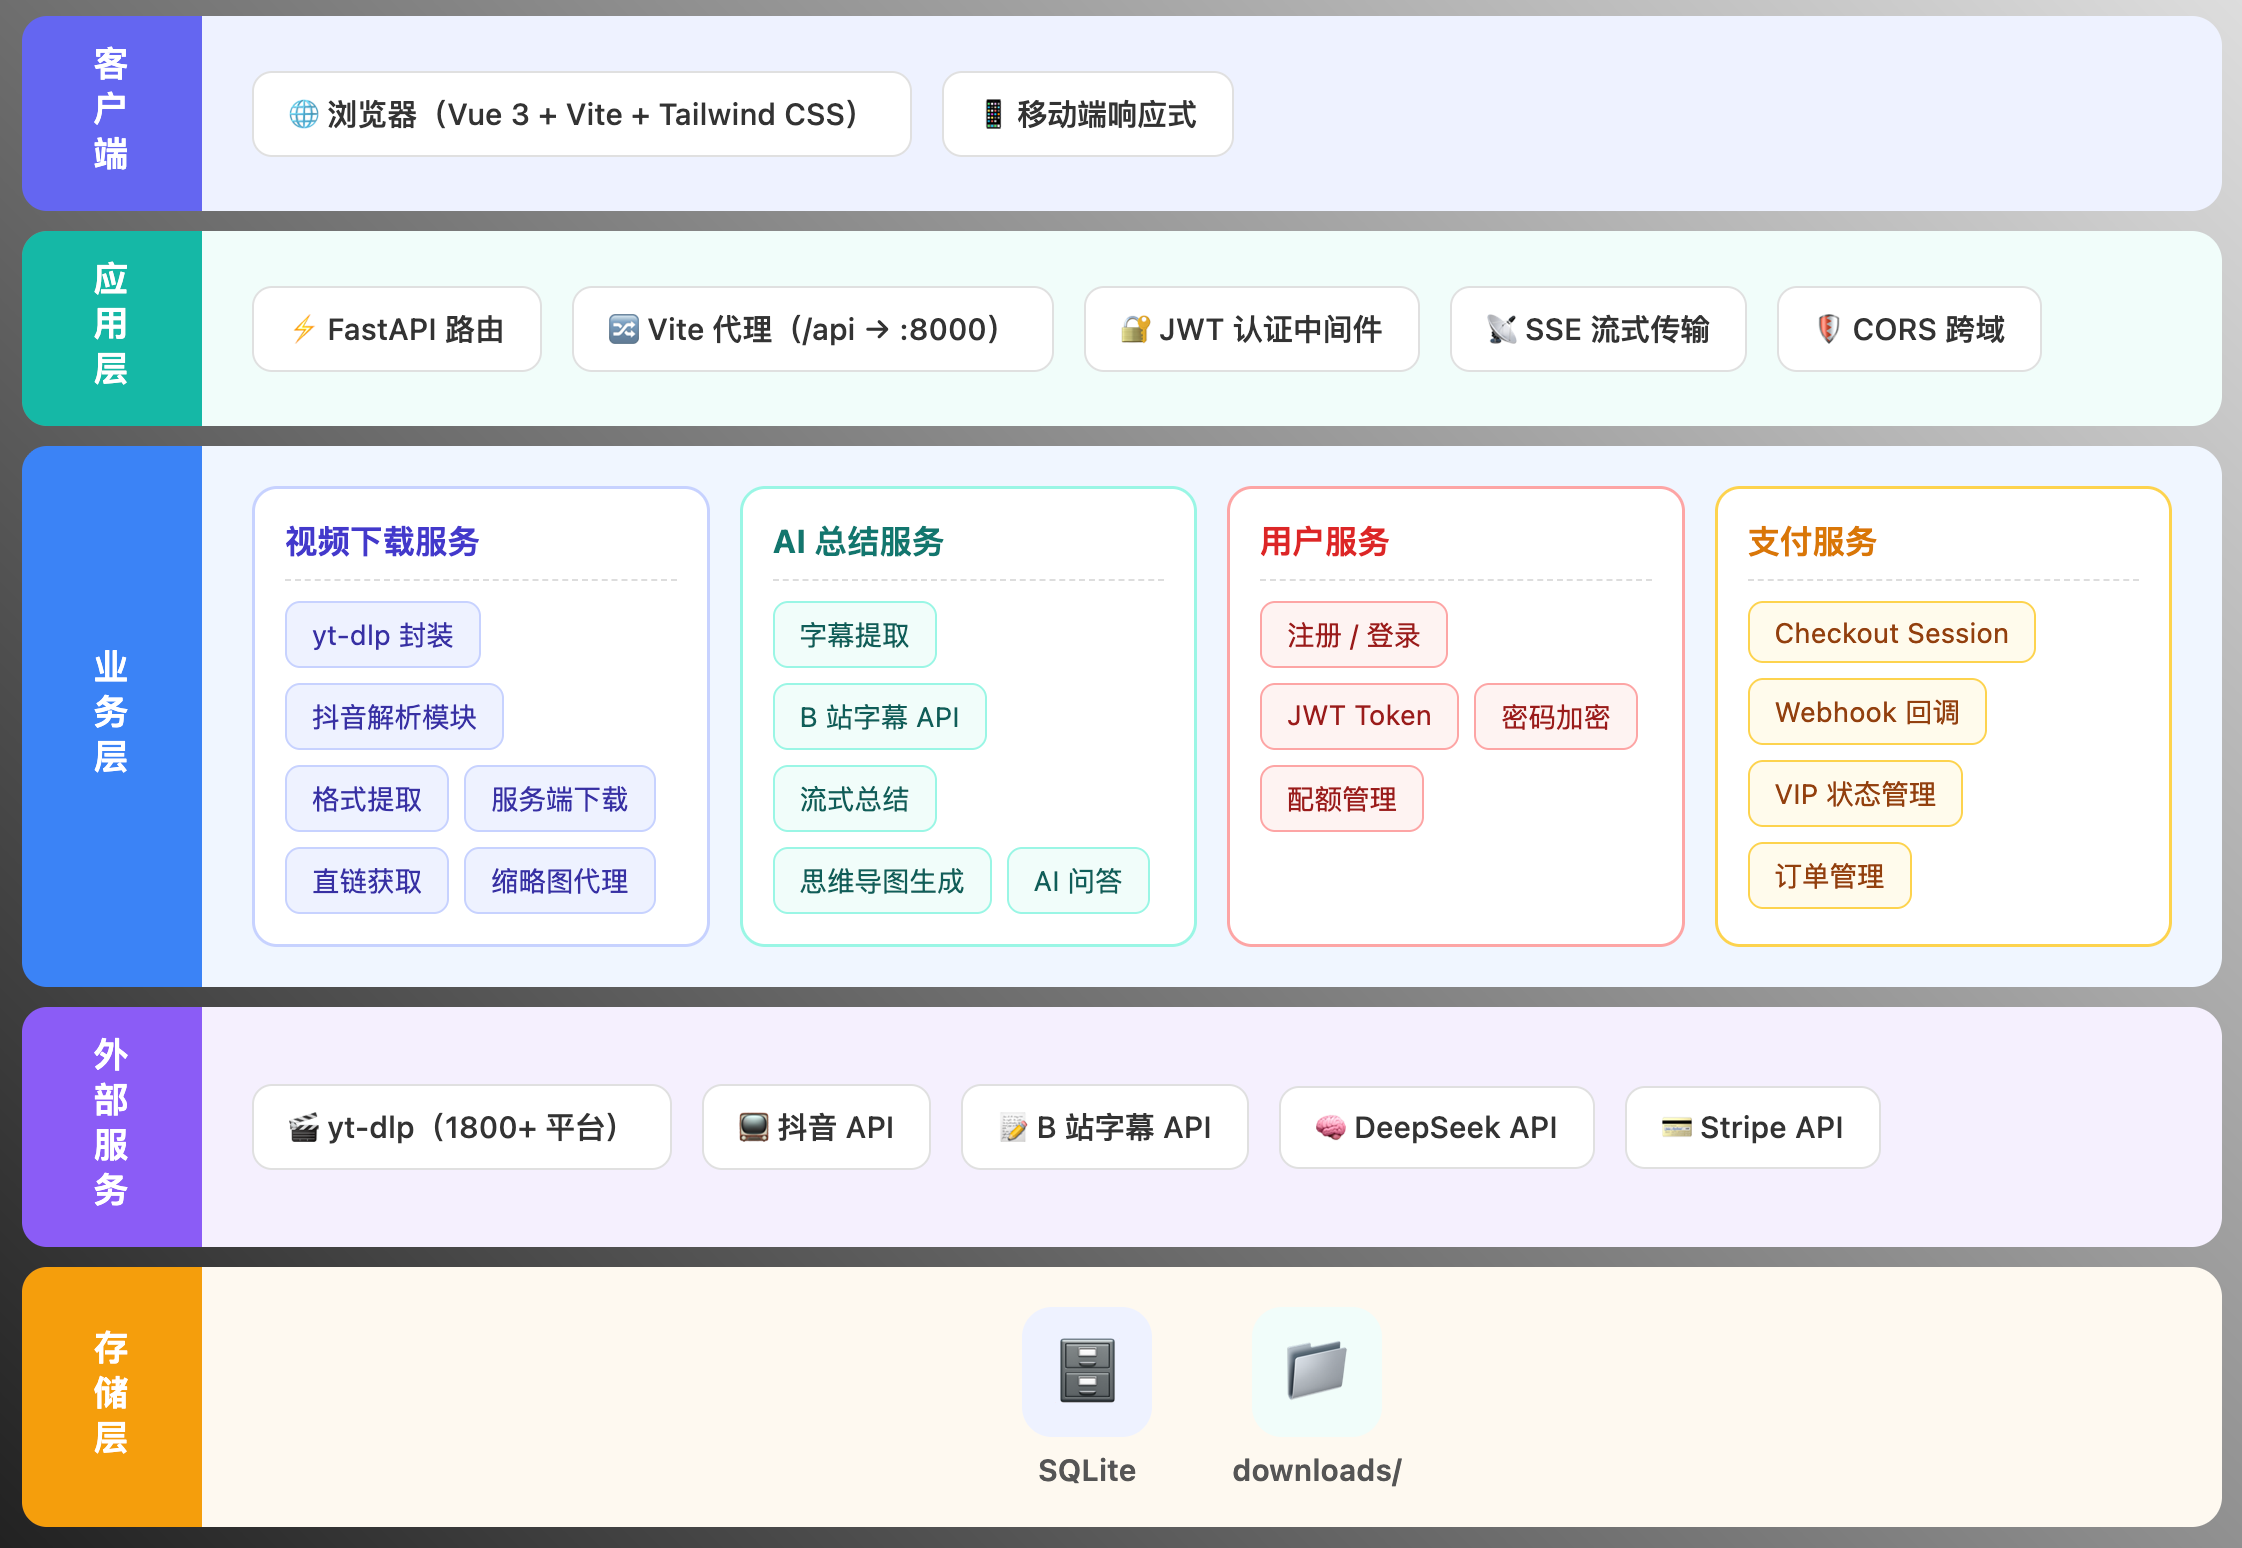Click the Webhook 回调 chip
Viewport: 2242px width, 1548px height.
tap(1866, 713)
